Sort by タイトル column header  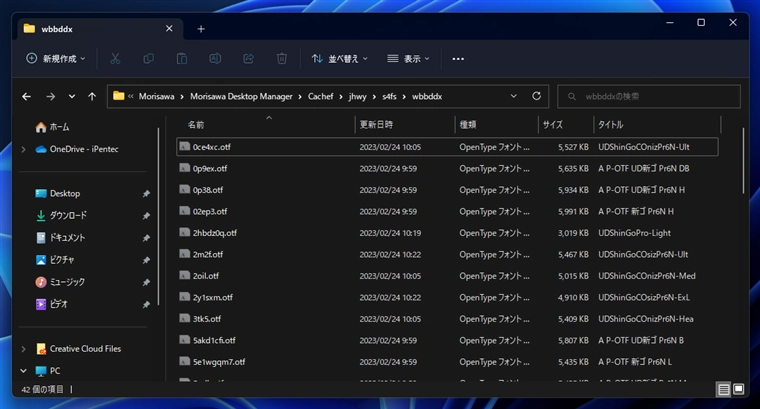657,125
